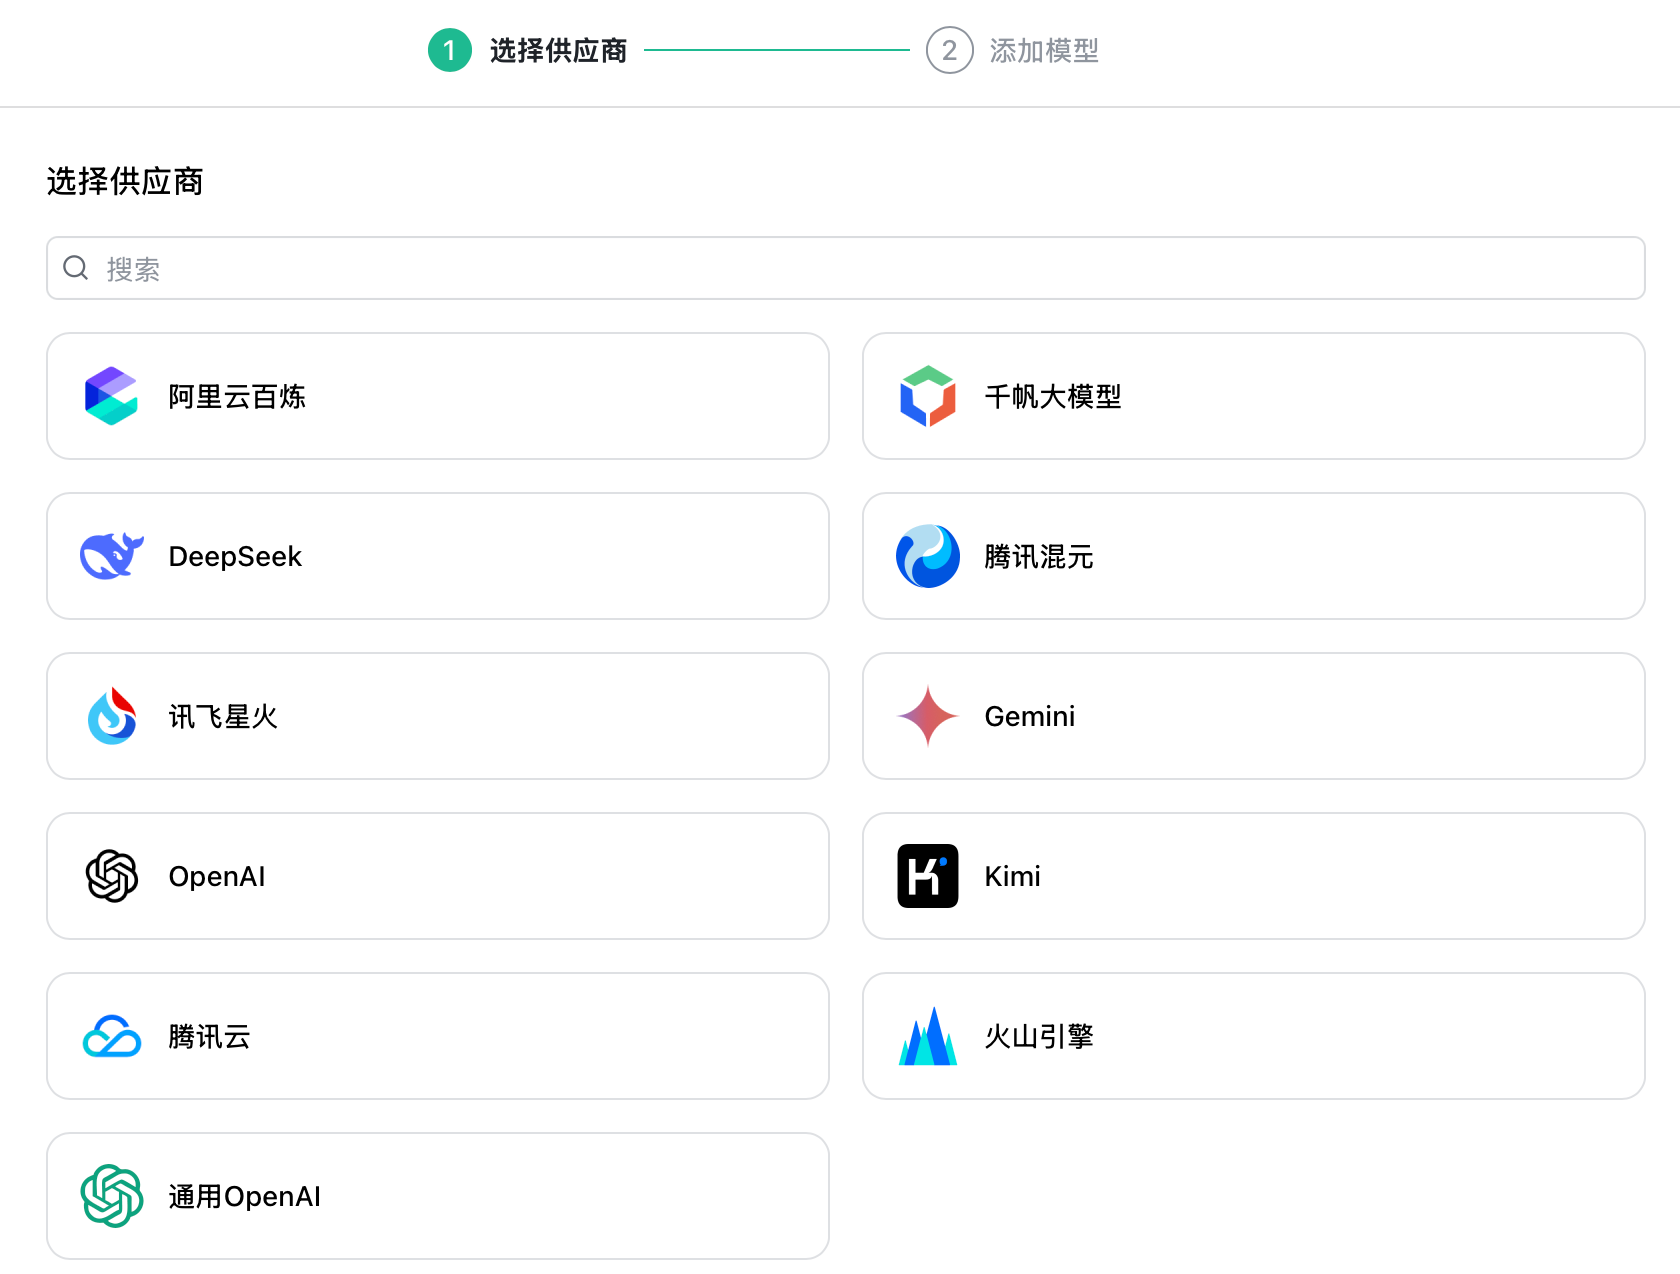Click the 腾讯混元 blue swirl icon

(x=927, y=556)
